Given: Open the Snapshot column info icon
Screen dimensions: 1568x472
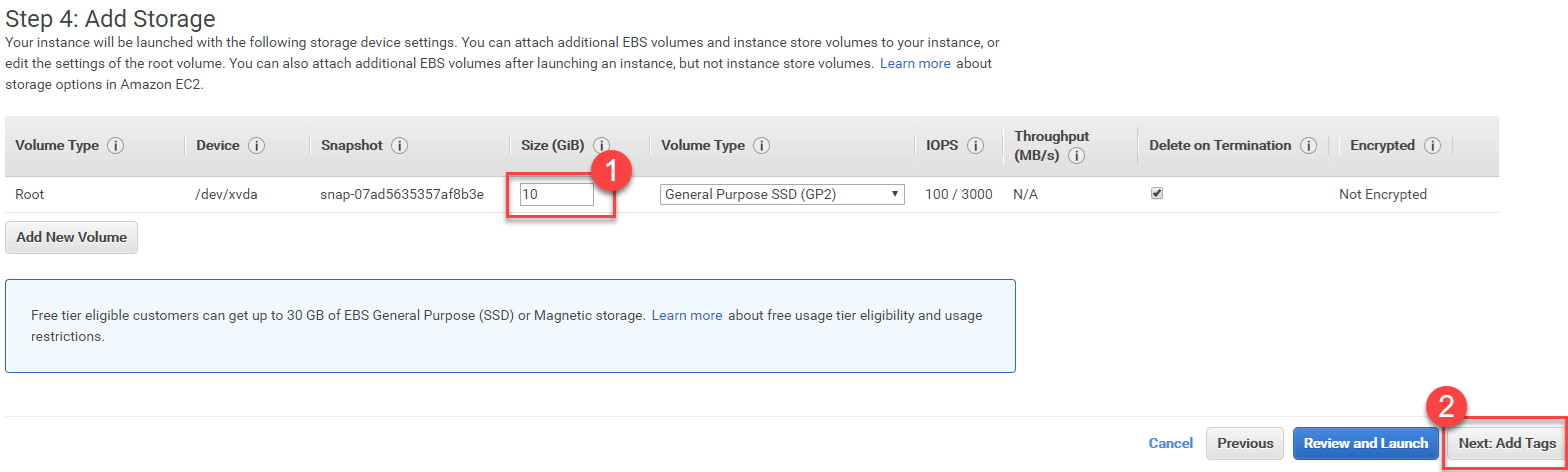Looking at the screenshot, I should tap(399, 146).
